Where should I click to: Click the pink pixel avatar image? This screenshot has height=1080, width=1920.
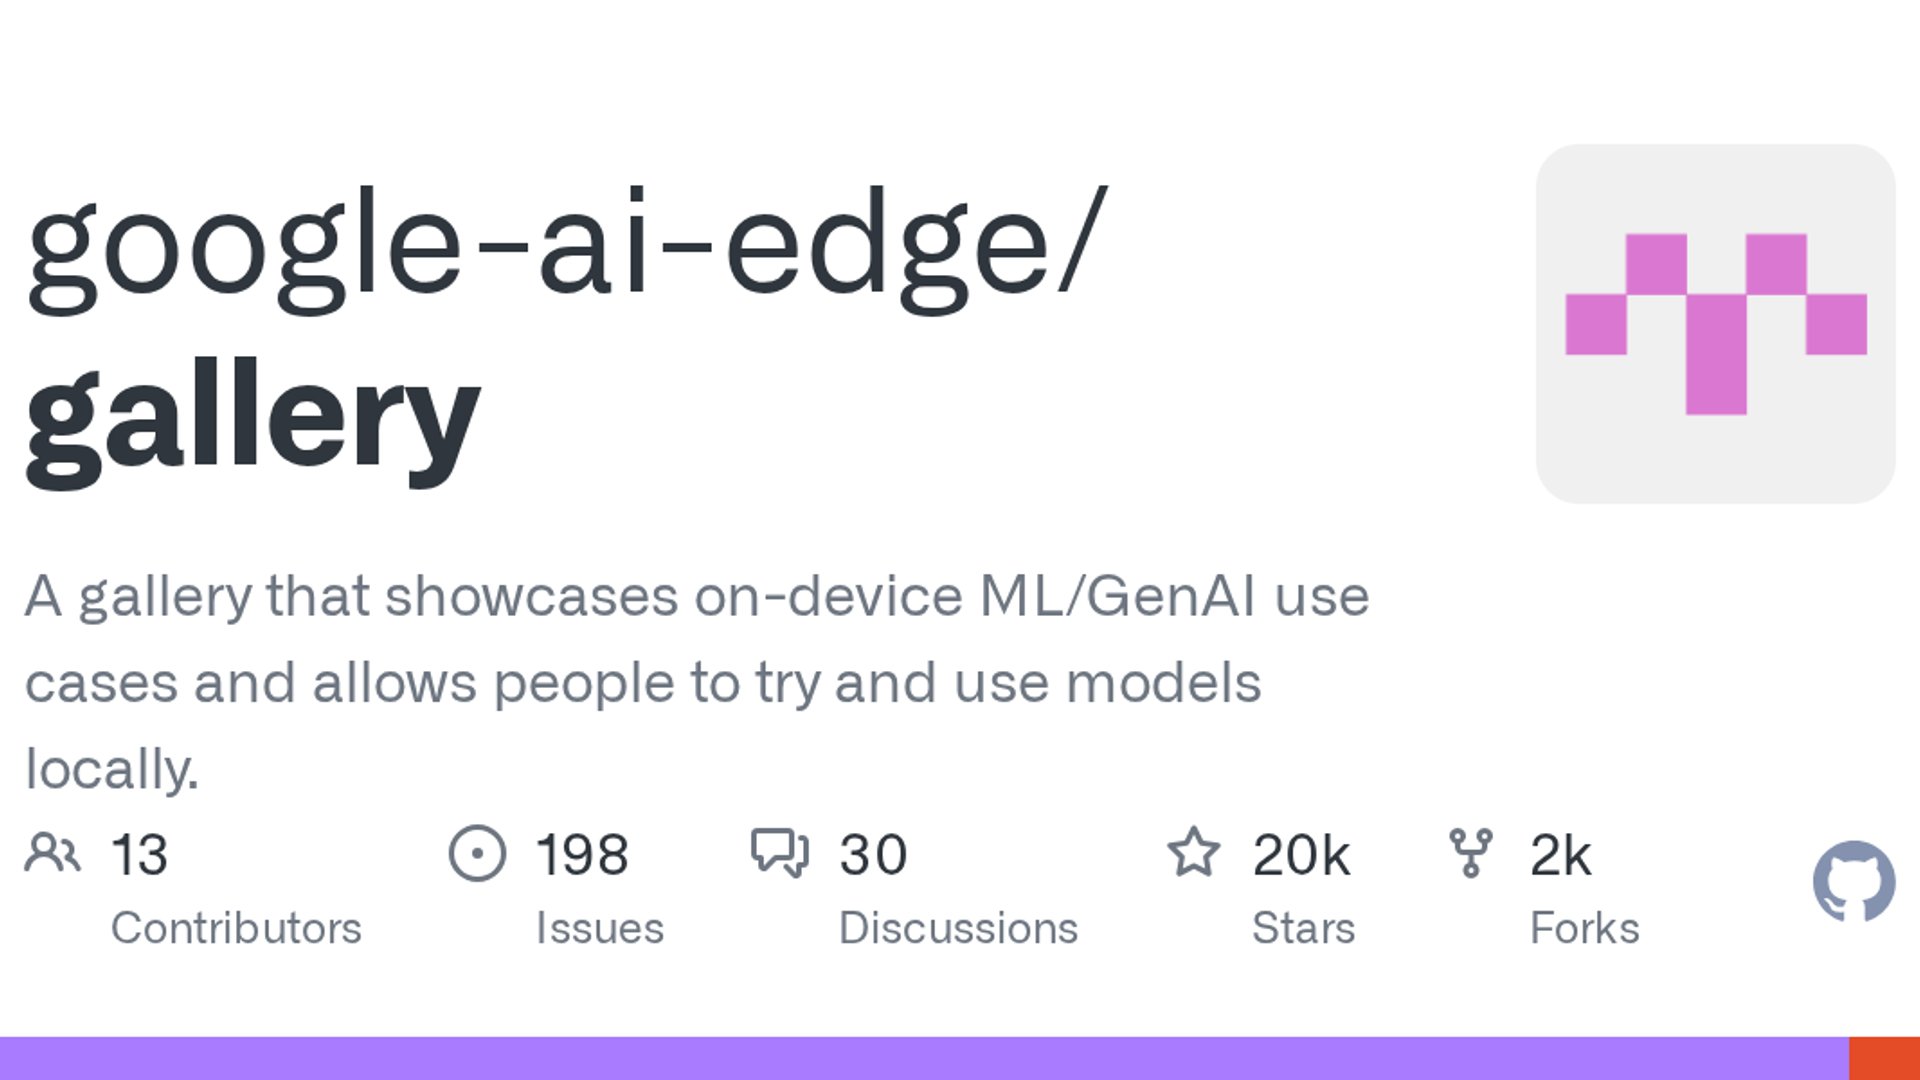pos(1715,323)
